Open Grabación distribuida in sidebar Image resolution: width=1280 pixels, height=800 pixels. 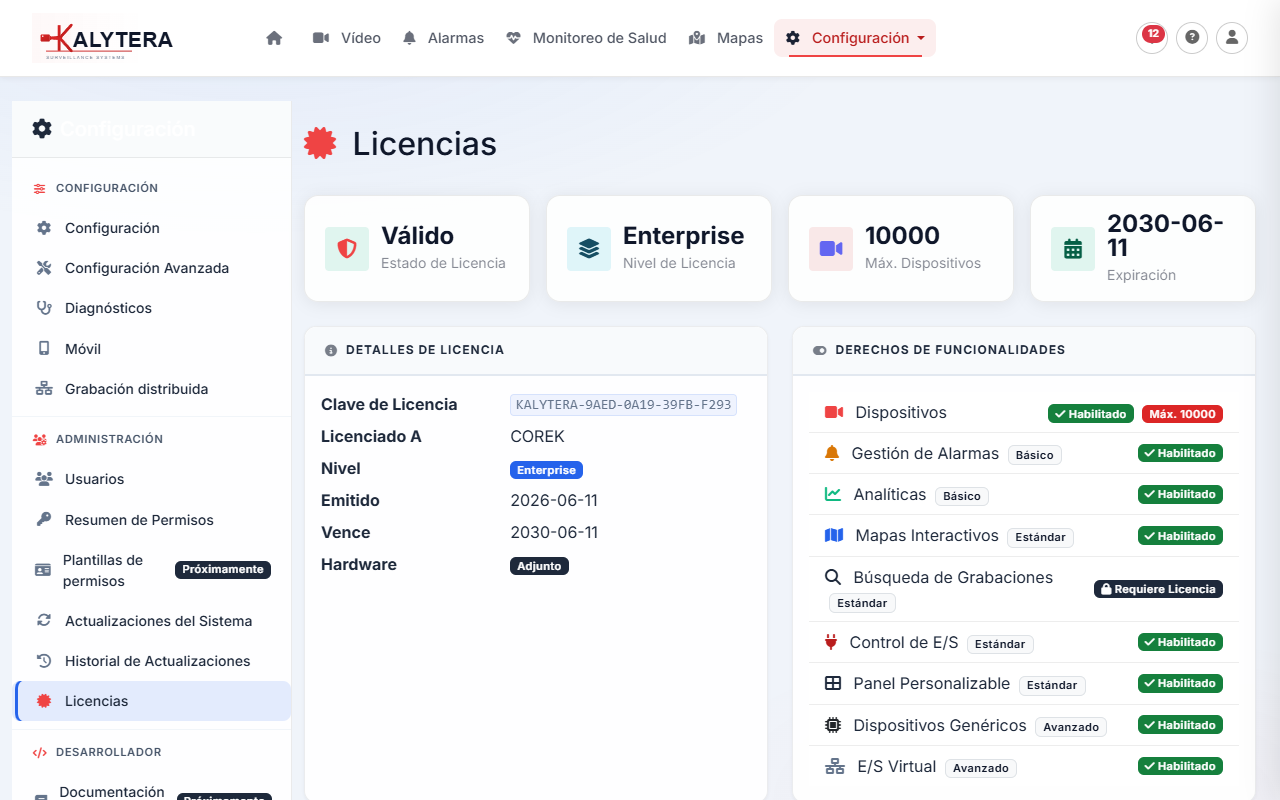(153, 389)
